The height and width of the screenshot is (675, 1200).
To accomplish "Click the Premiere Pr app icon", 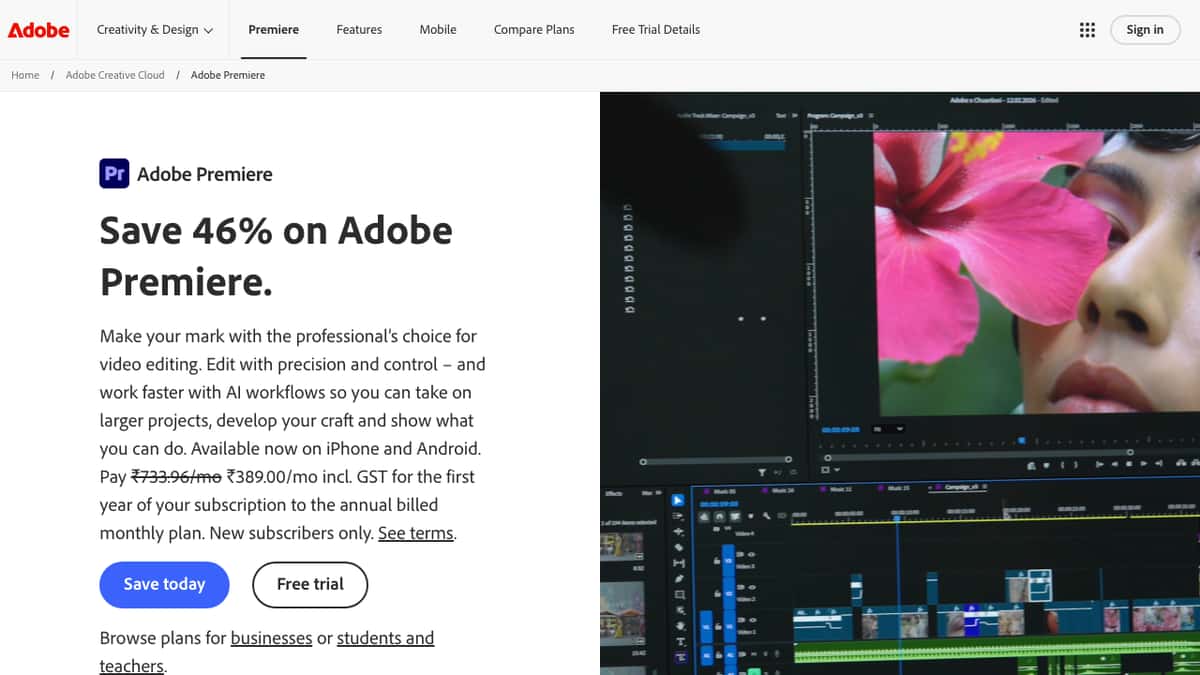I will pyautogui.click(x=114, y=173).
